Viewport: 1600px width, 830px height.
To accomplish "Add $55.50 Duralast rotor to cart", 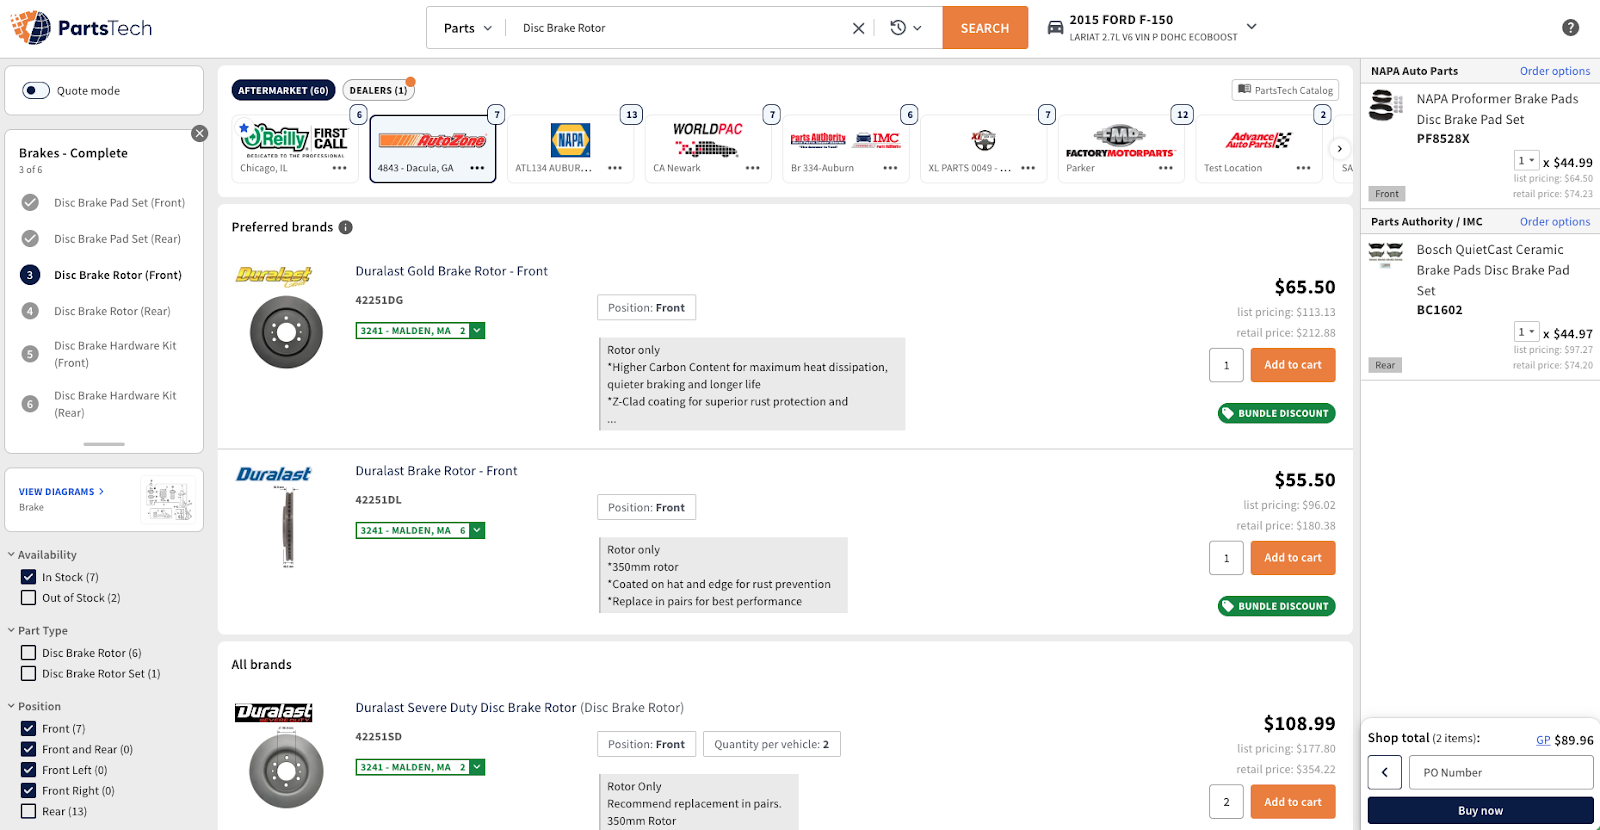I will click(x=1293, y=558).
